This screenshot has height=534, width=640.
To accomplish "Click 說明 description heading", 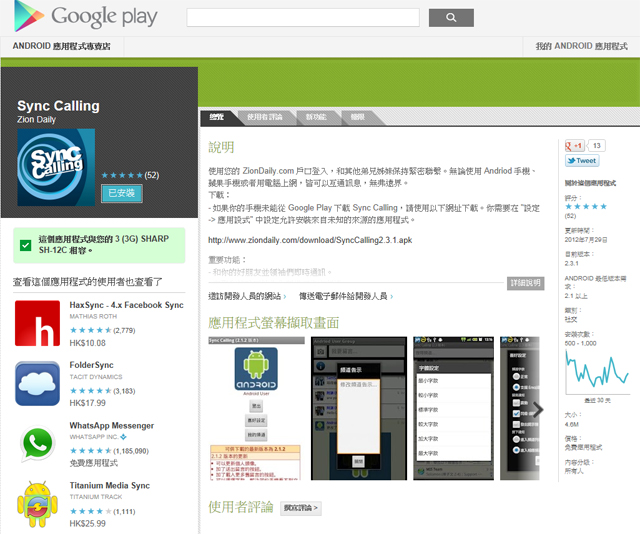I will point(221,147).
